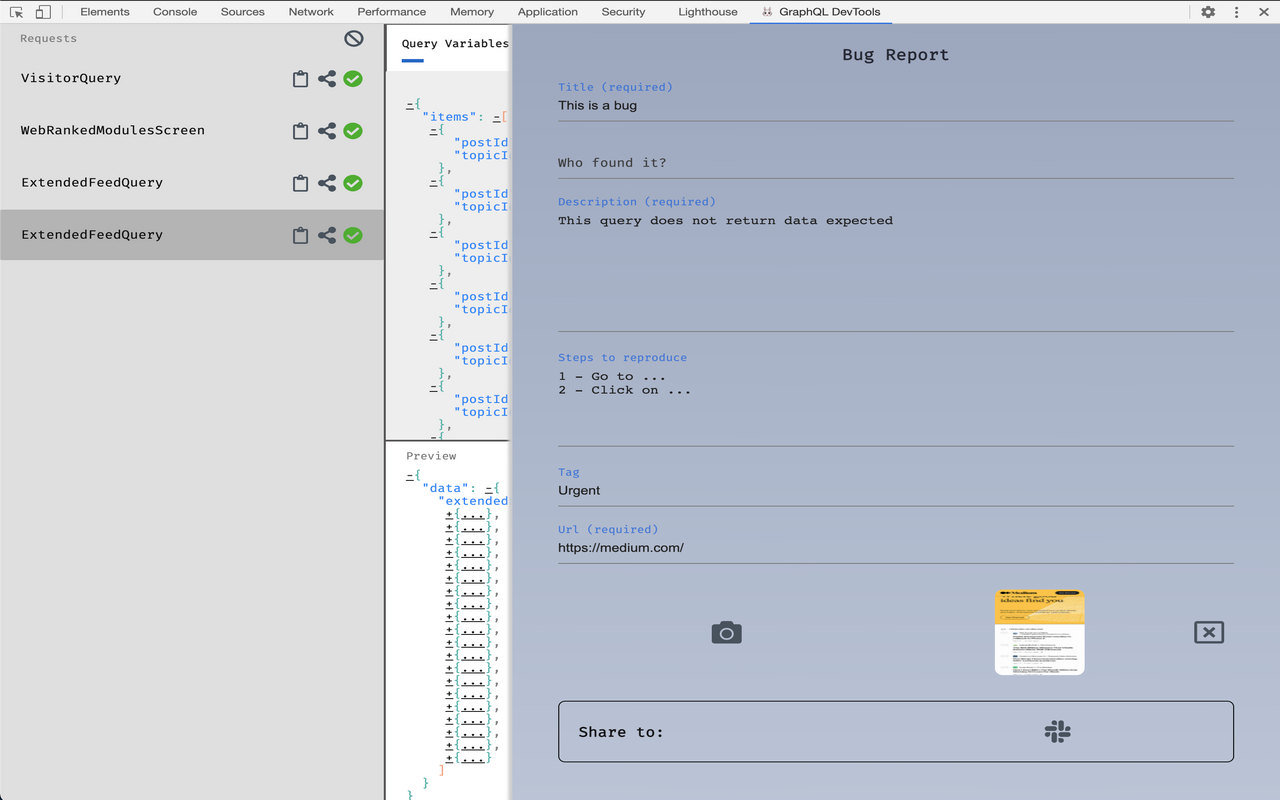The width and height of the screenshot is (1280, 800).
Task: Share the bug report to Slack
Action: click(x=1057, y=731)
